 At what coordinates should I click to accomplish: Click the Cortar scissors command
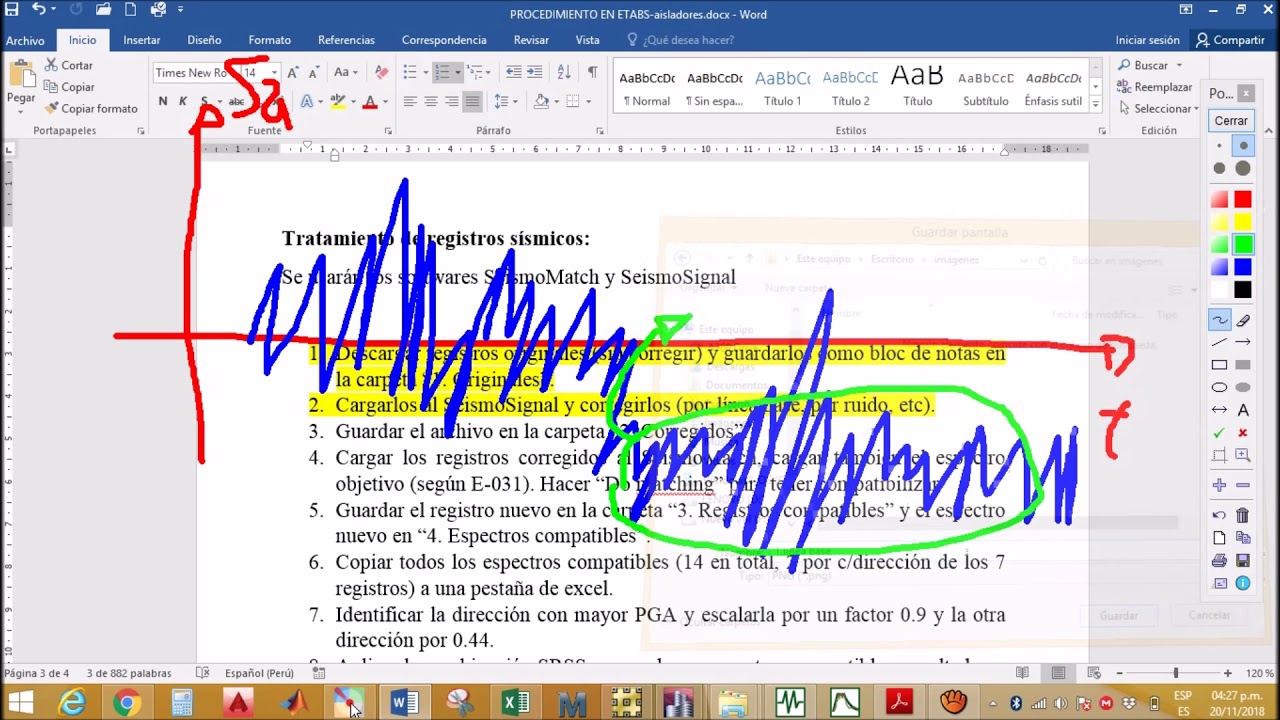click(x=69, y=65)
